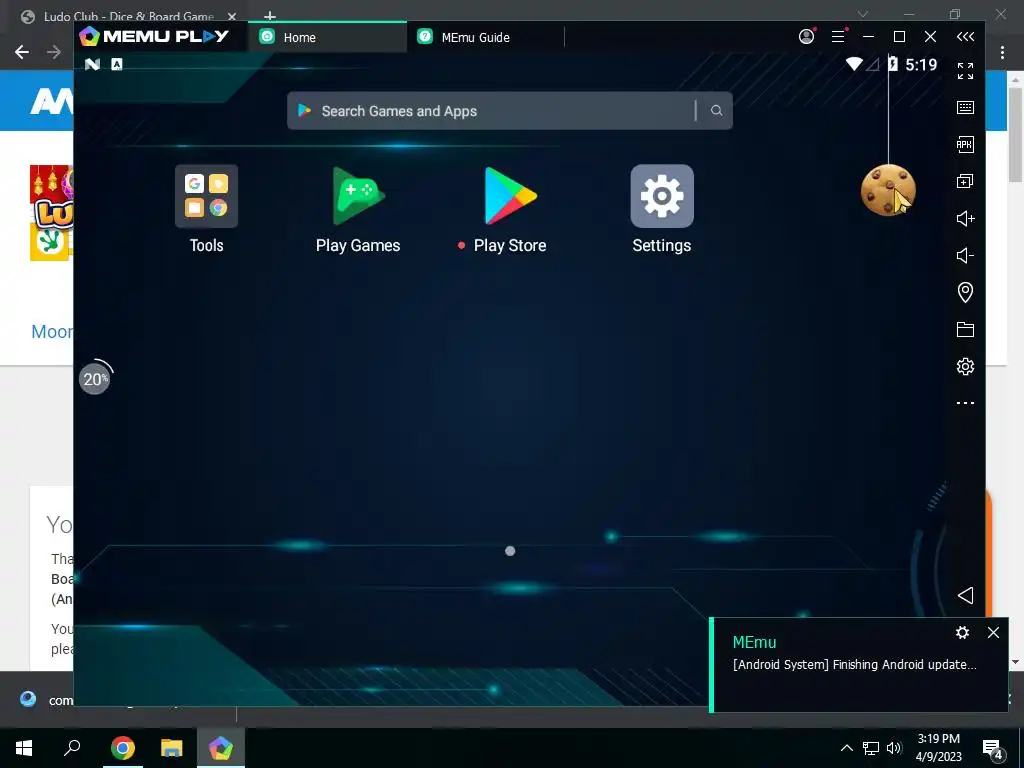1024x768 pixels.
Task: Click the 20% progress indicator
Action: coord(95,379)
